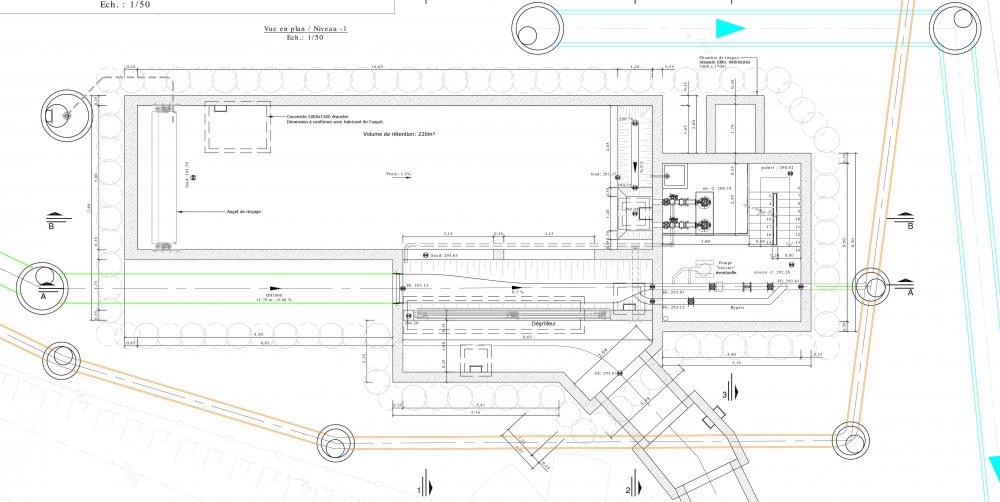Select section marker B on the right side

pyautogui.click(x=904, y=217)
